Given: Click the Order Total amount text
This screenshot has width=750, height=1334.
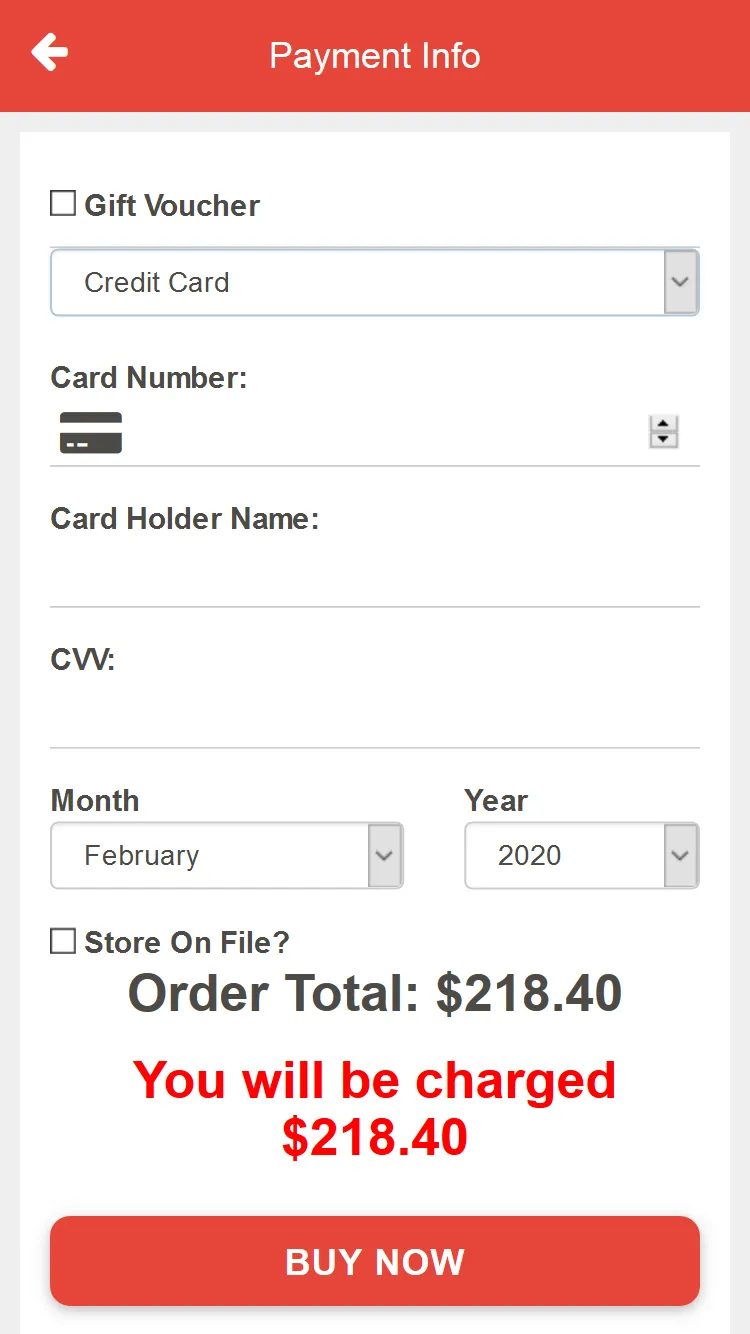Looking at the screenshot, I should (x=375, y=993).
